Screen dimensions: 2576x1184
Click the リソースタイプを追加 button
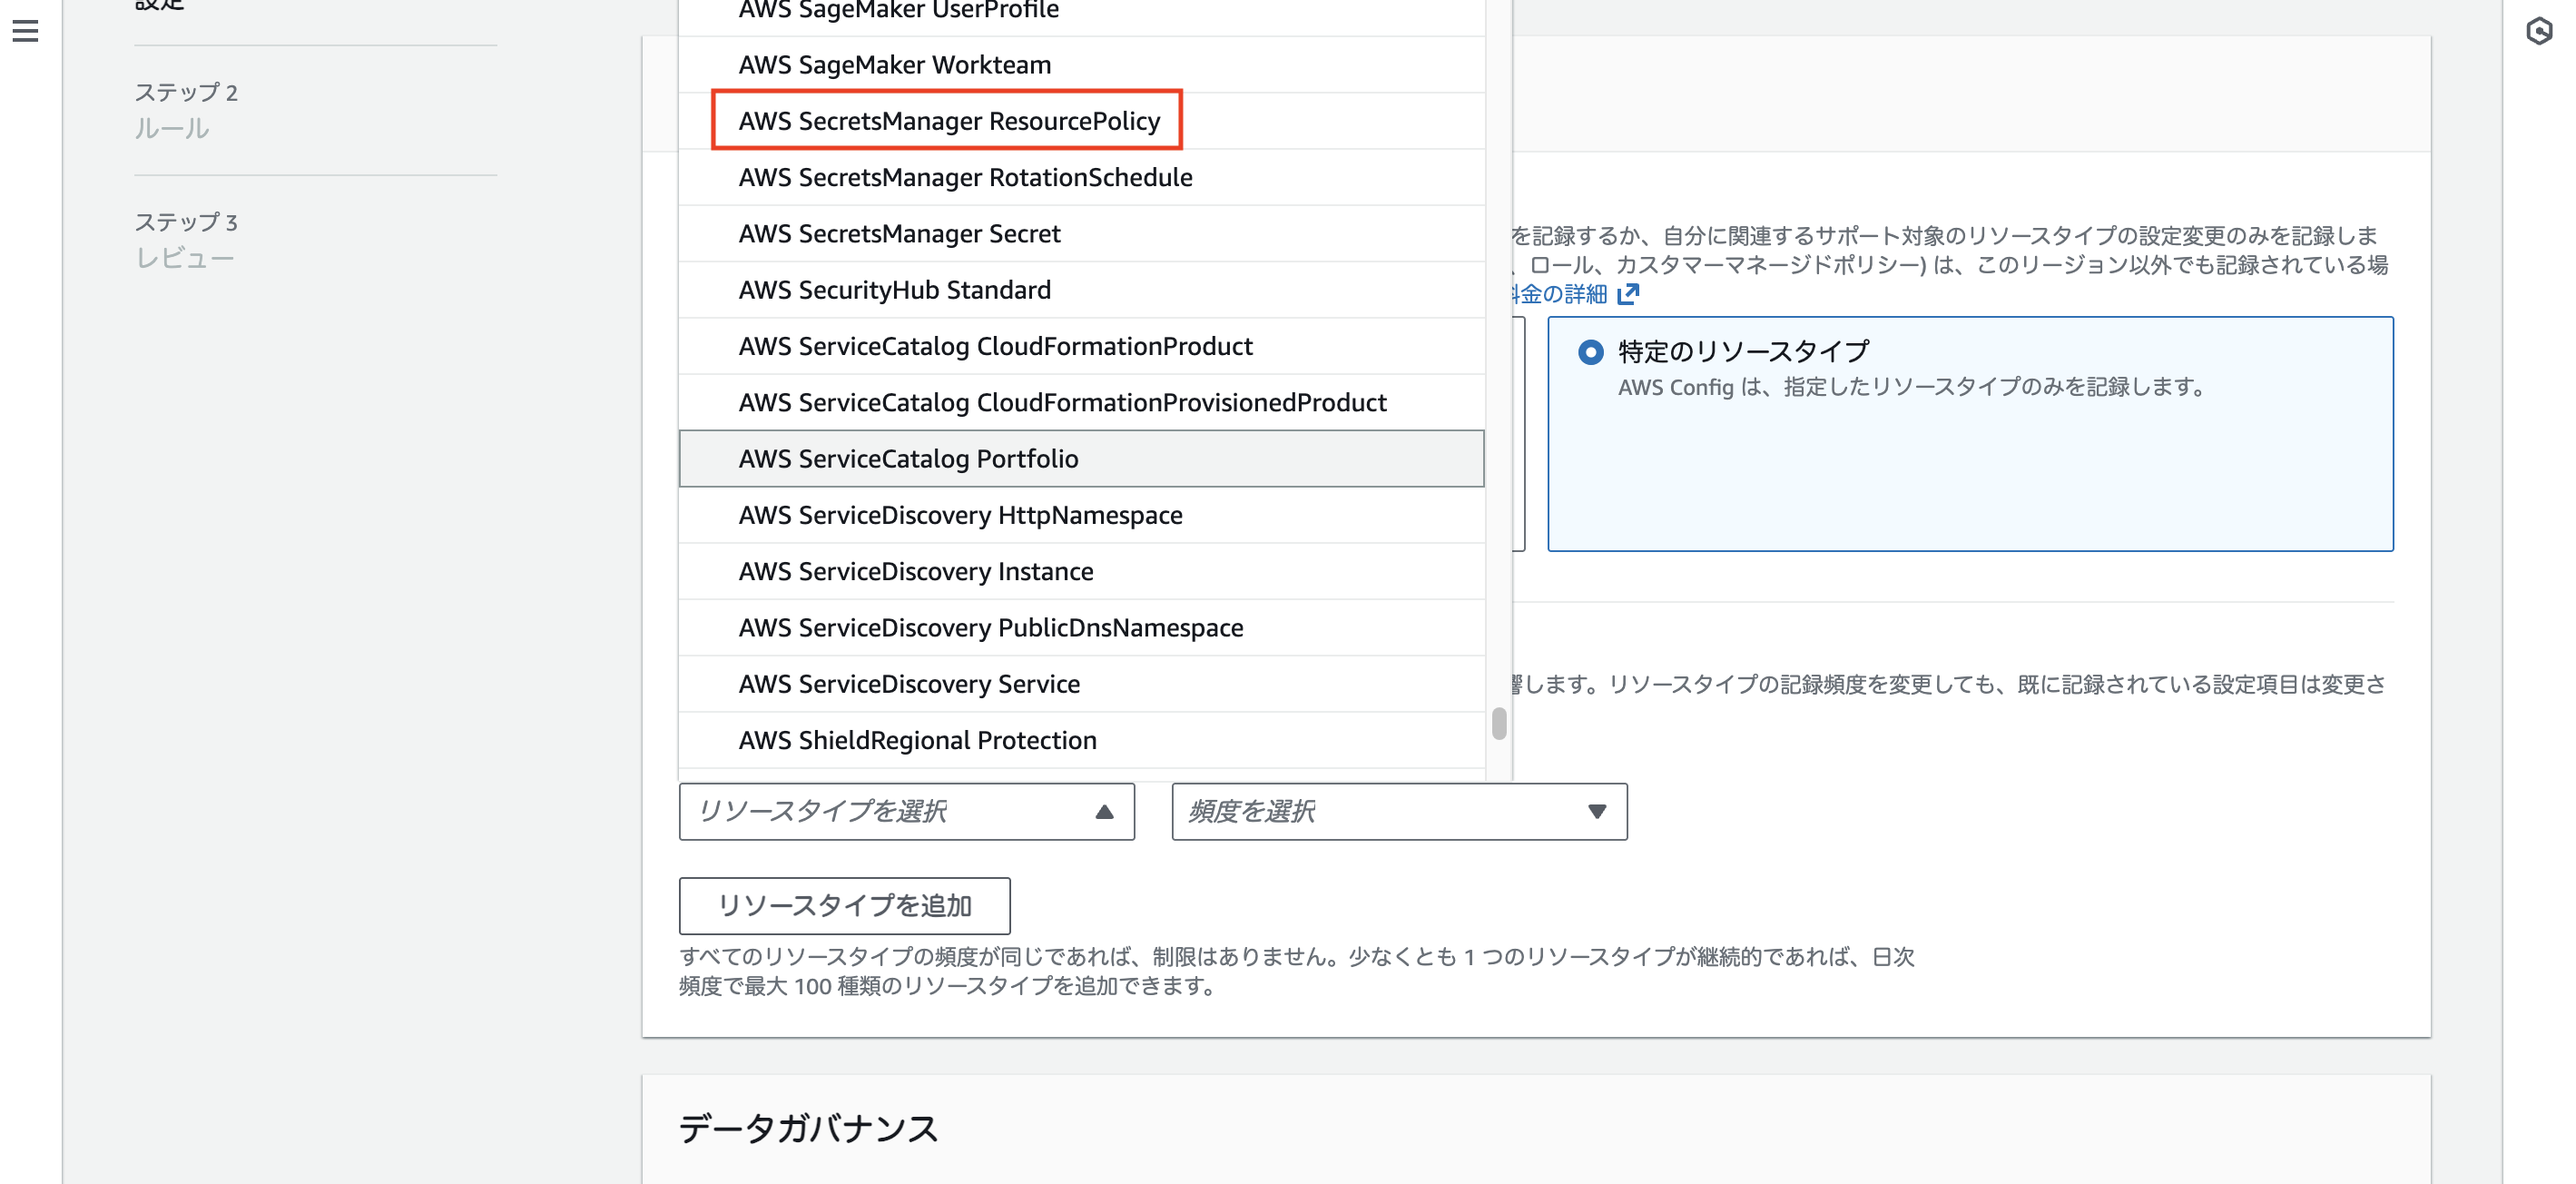click(844, 905)
